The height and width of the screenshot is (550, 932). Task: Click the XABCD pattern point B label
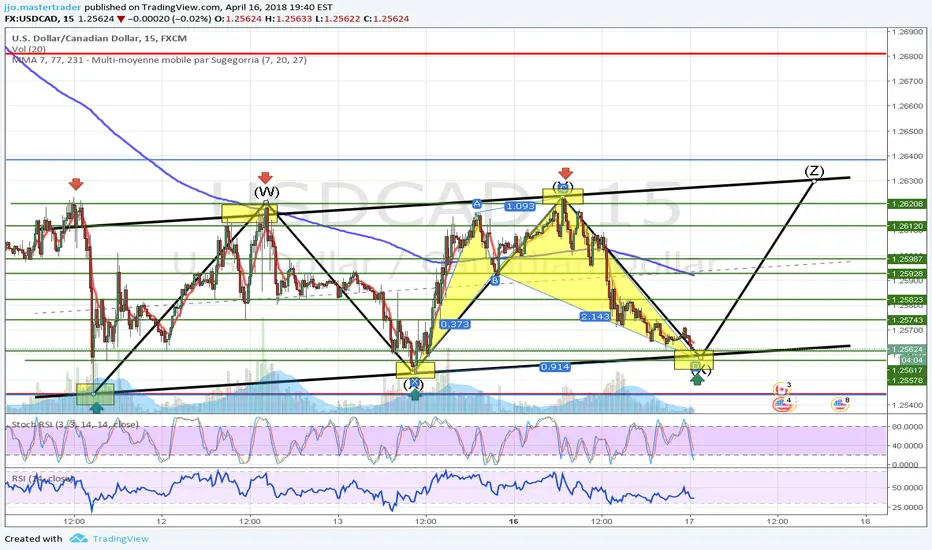click(x=495, y=280)
